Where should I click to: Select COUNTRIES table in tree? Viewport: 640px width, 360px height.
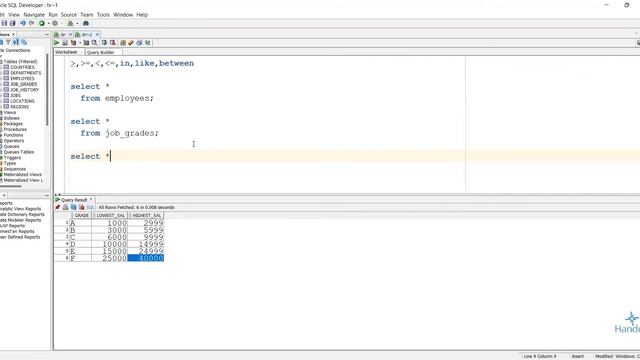click(x=22, y=67)
